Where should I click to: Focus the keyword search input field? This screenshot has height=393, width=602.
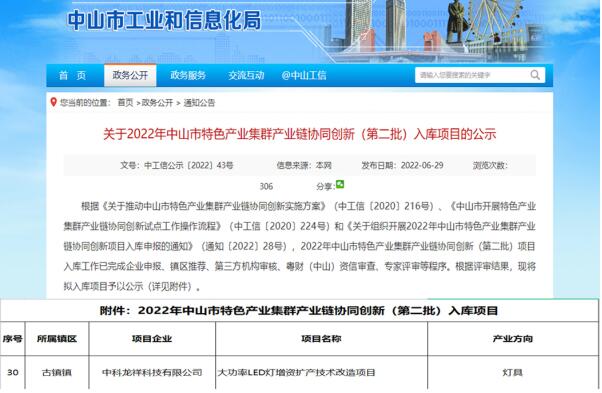(x=472, y=75)
